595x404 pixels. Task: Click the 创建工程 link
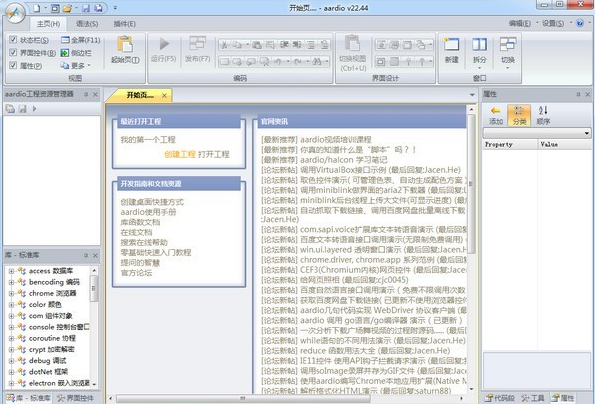(x=180, y=154)
